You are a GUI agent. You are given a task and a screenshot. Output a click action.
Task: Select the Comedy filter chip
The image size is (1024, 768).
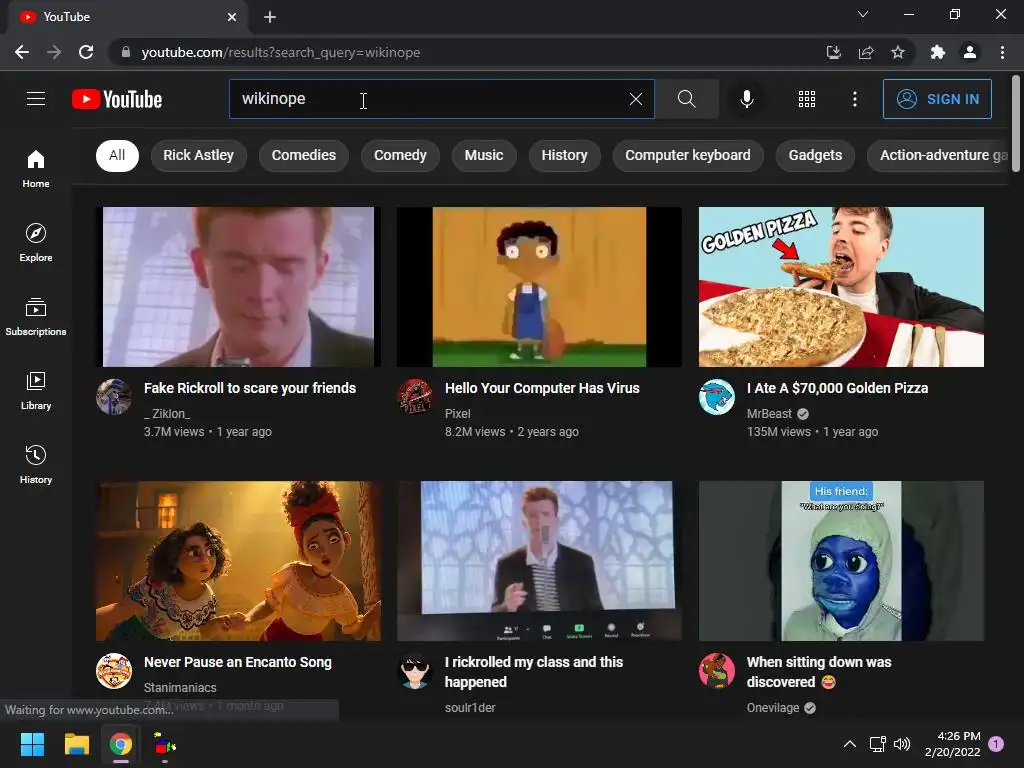pyautogui.click(x=400, y=155)
